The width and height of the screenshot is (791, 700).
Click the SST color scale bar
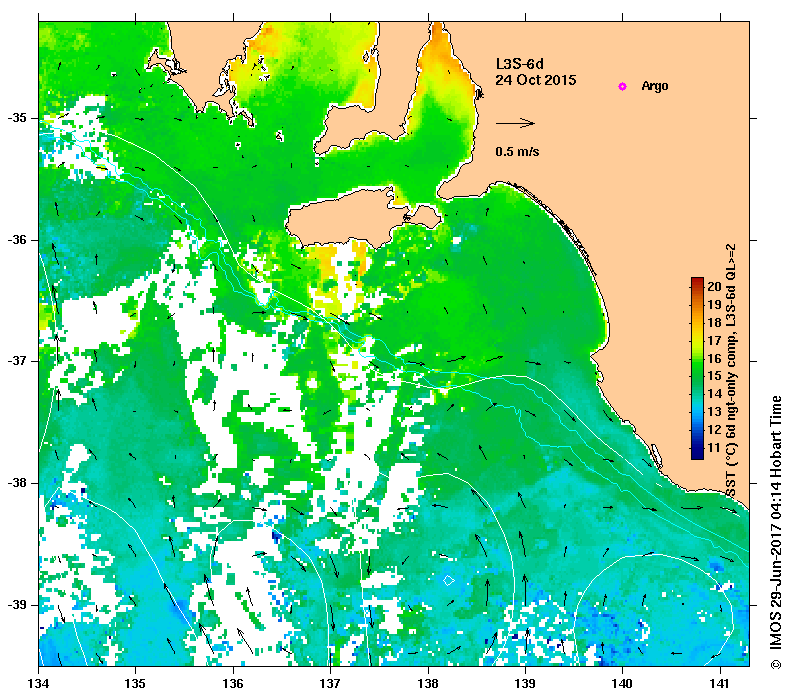pos(697,368)
